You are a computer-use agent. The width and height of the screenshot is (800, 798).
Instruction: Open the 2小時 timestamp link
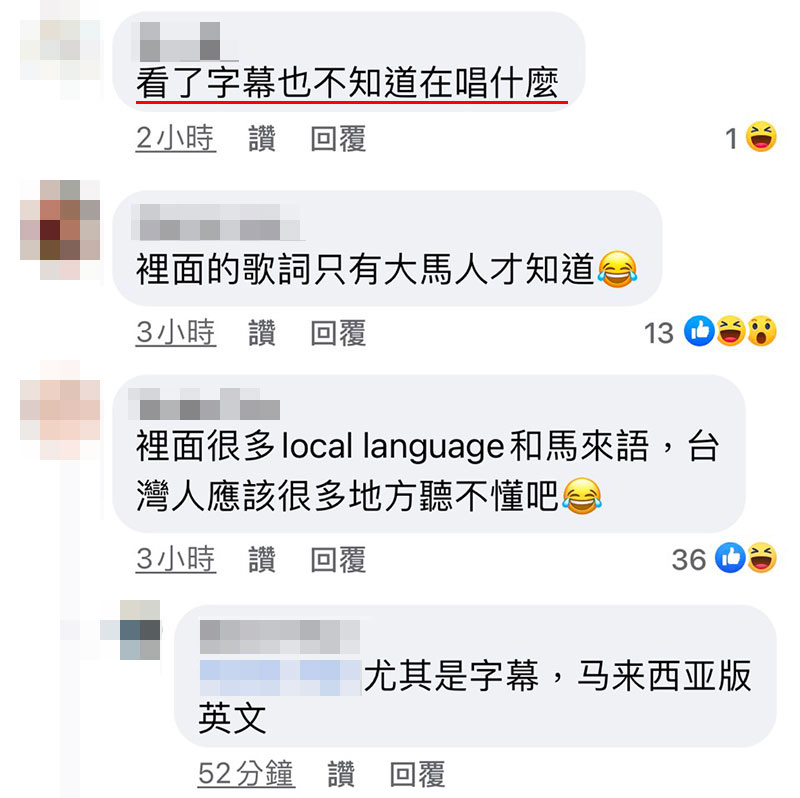pos(176,138)
